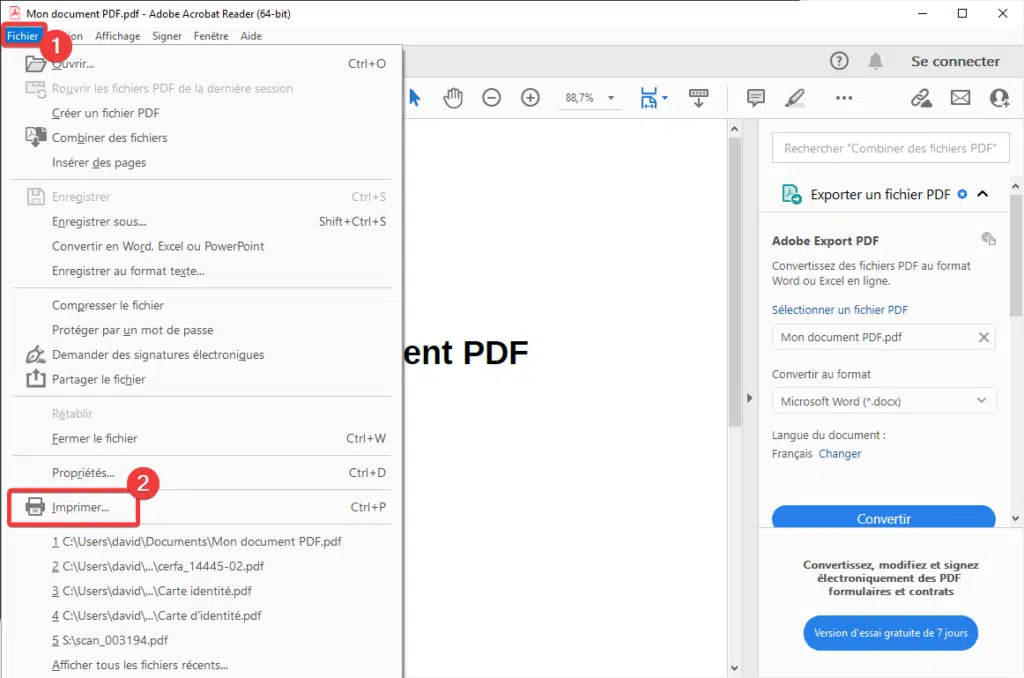Click the signature icon for electronic signatures
1024x678 pixels.
(35, 355)
